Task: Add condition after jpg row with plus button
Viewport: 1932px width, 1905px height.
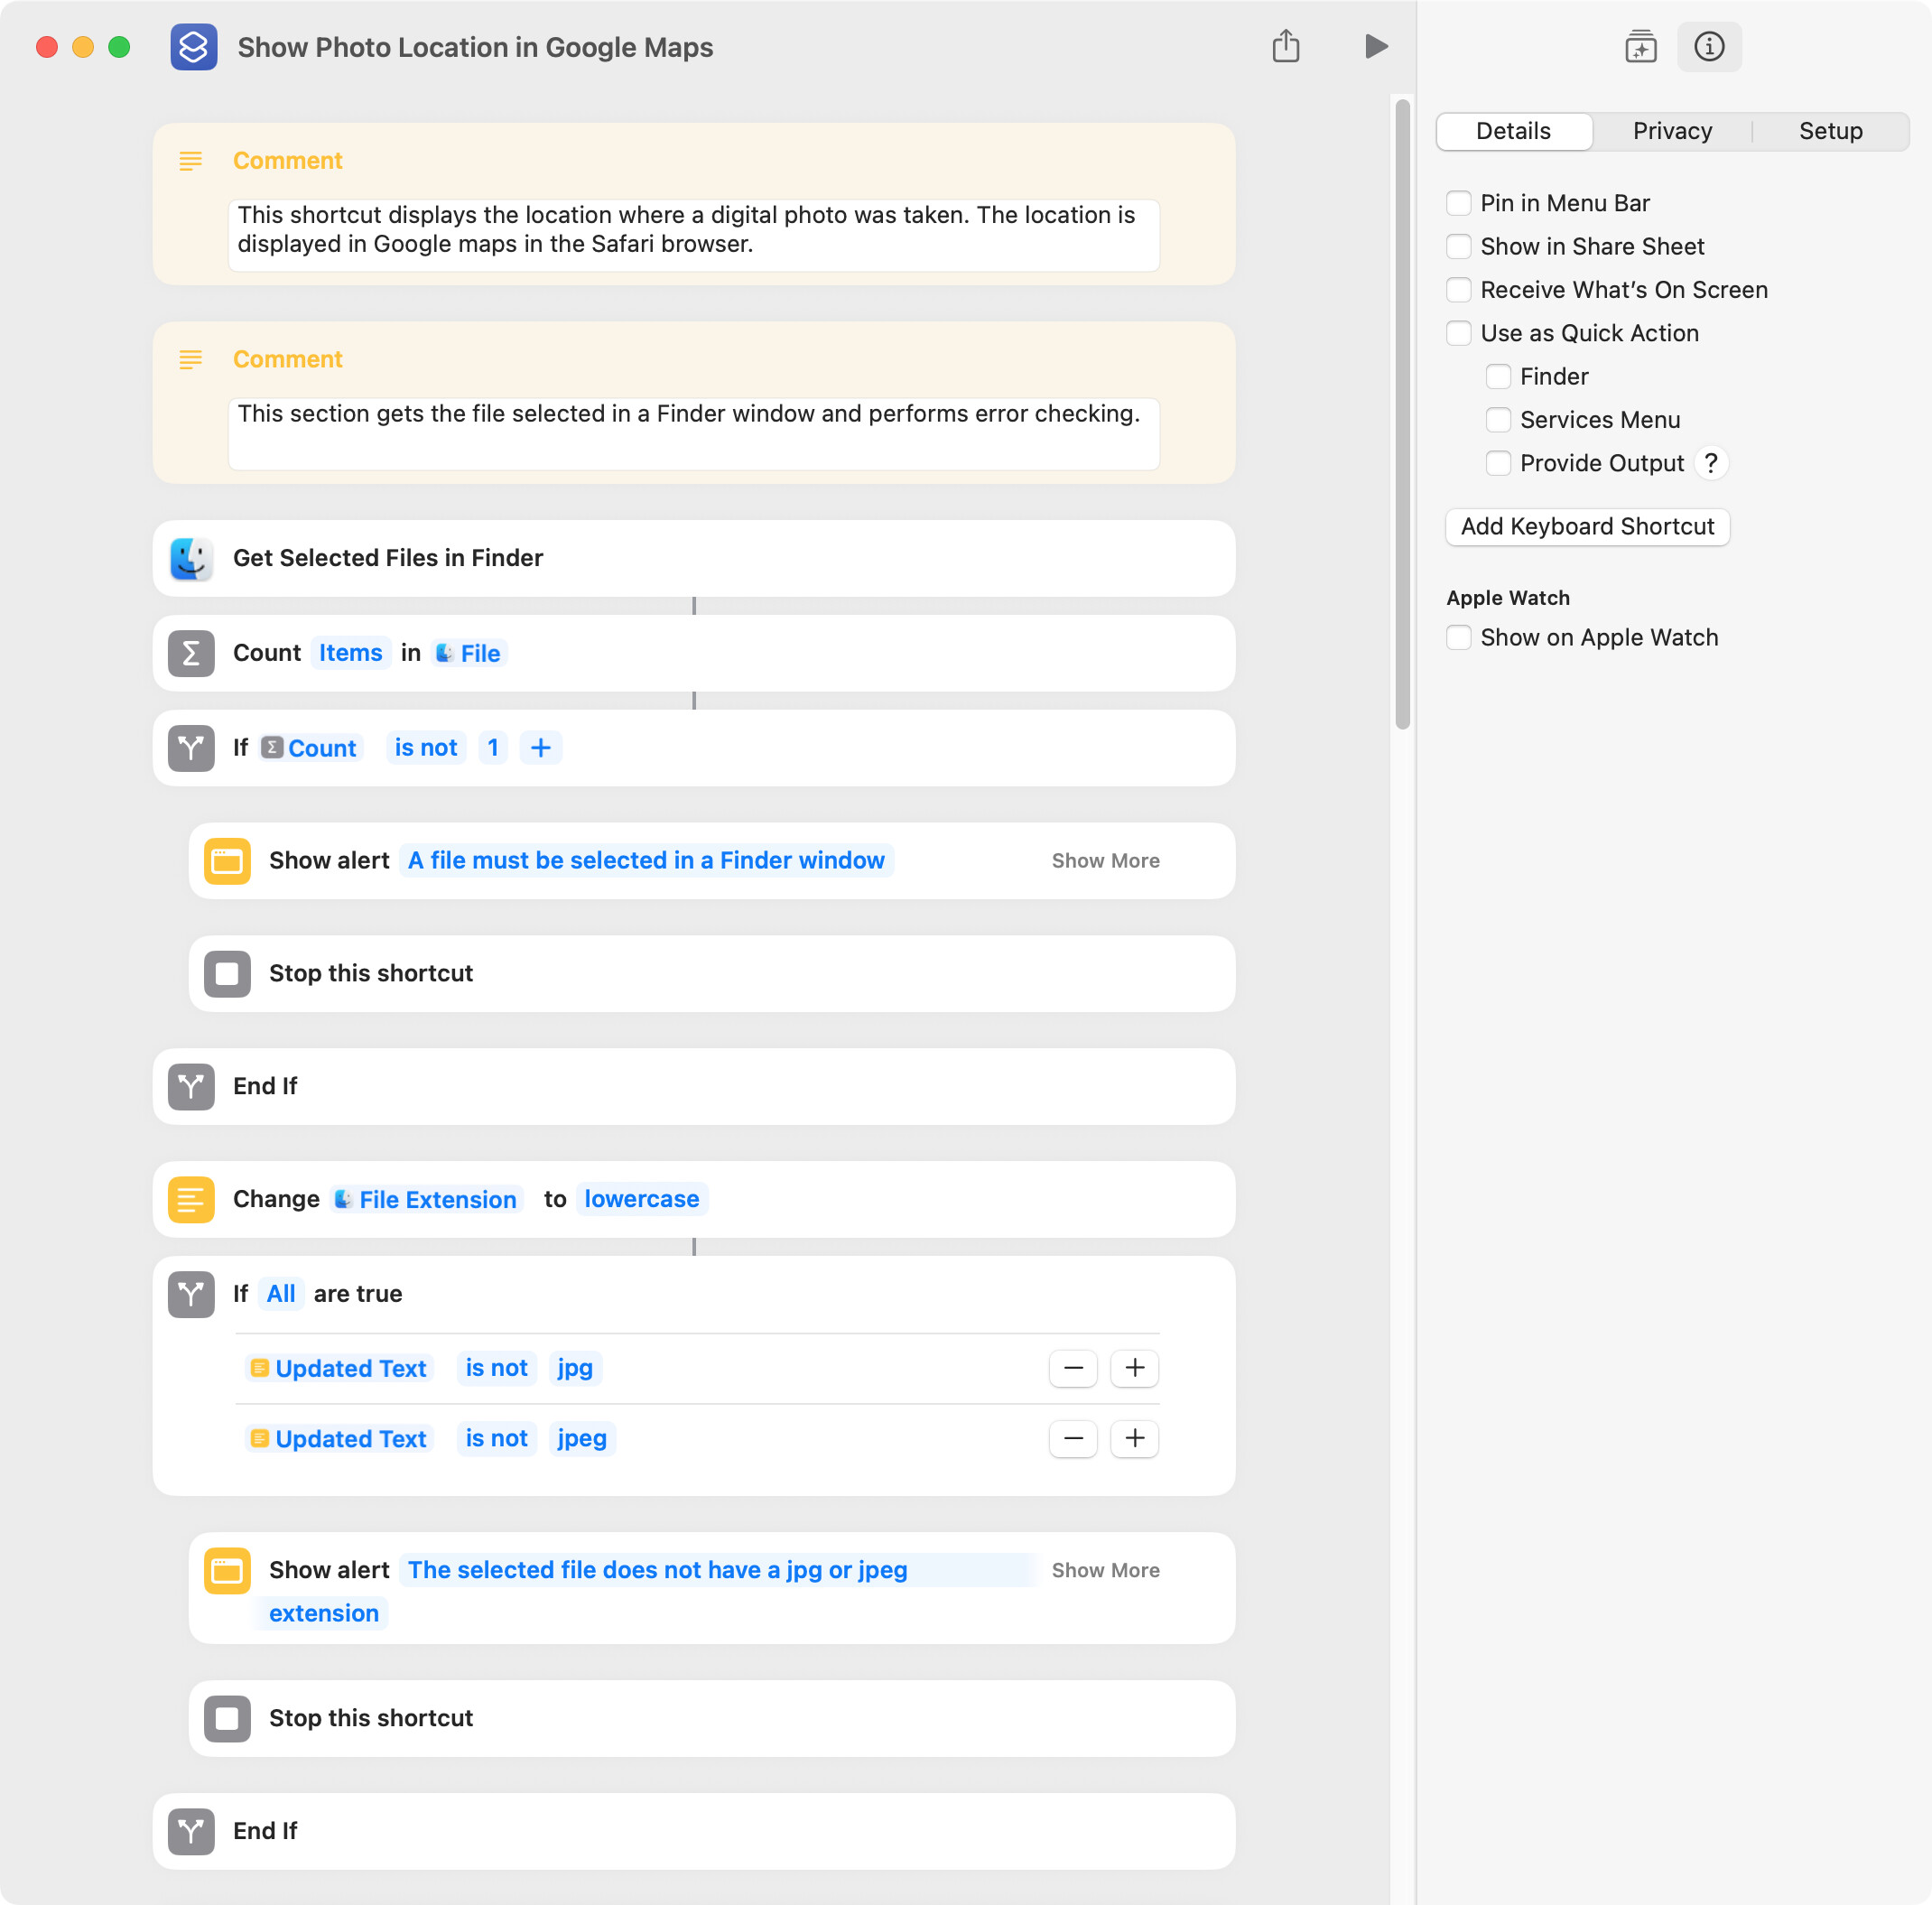Action: pyautogui.click(x=1134, y=1368)
